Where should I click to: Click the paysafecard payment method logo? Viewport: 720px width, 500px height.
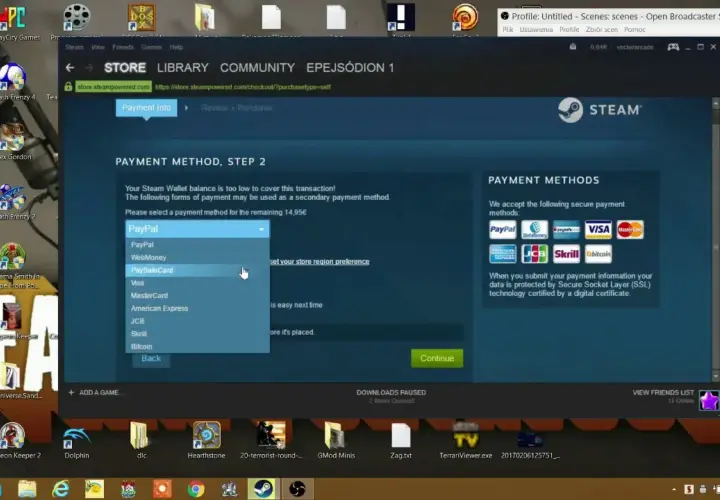[x=566, y=230]
